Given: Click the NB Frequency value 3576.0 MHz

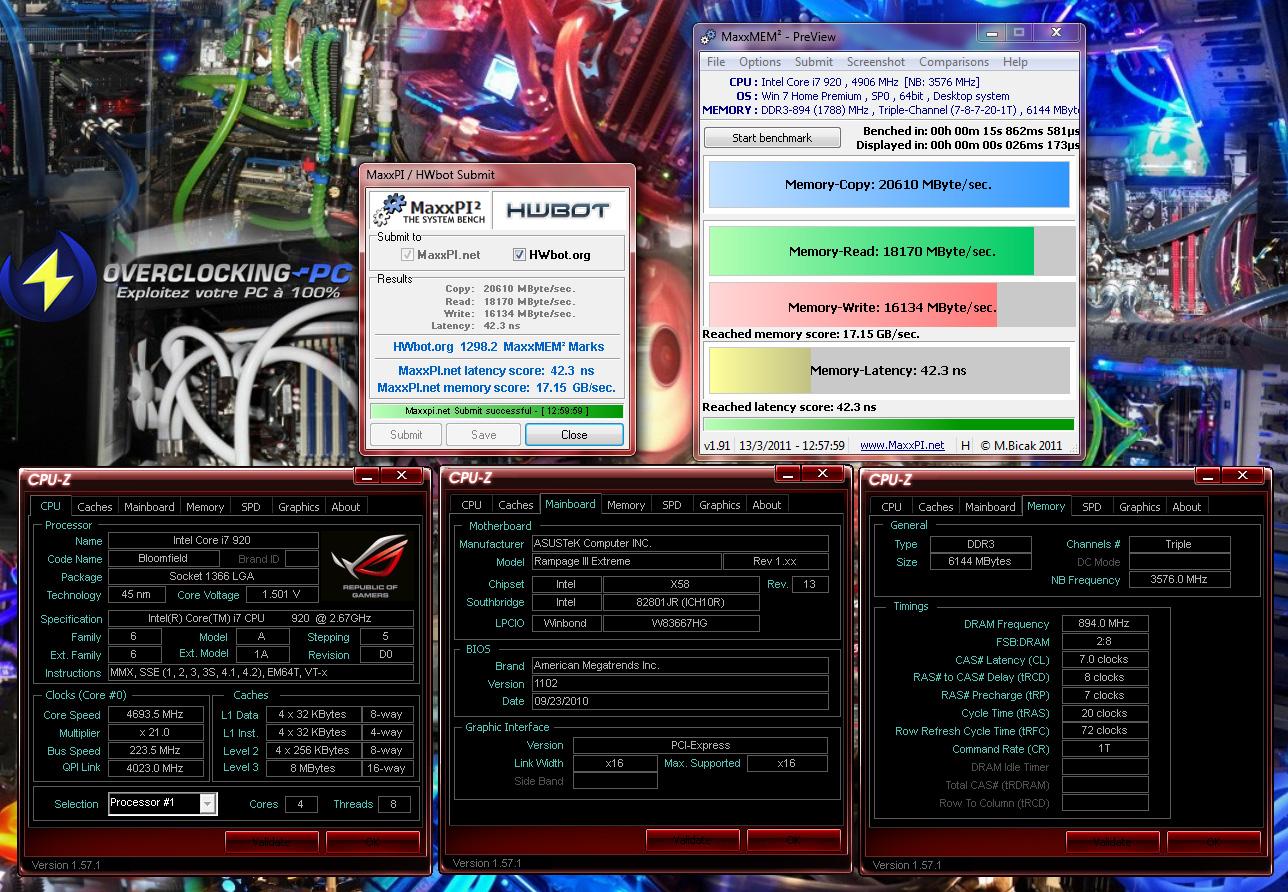Looking at the screenshot, I should (1179, 580).
